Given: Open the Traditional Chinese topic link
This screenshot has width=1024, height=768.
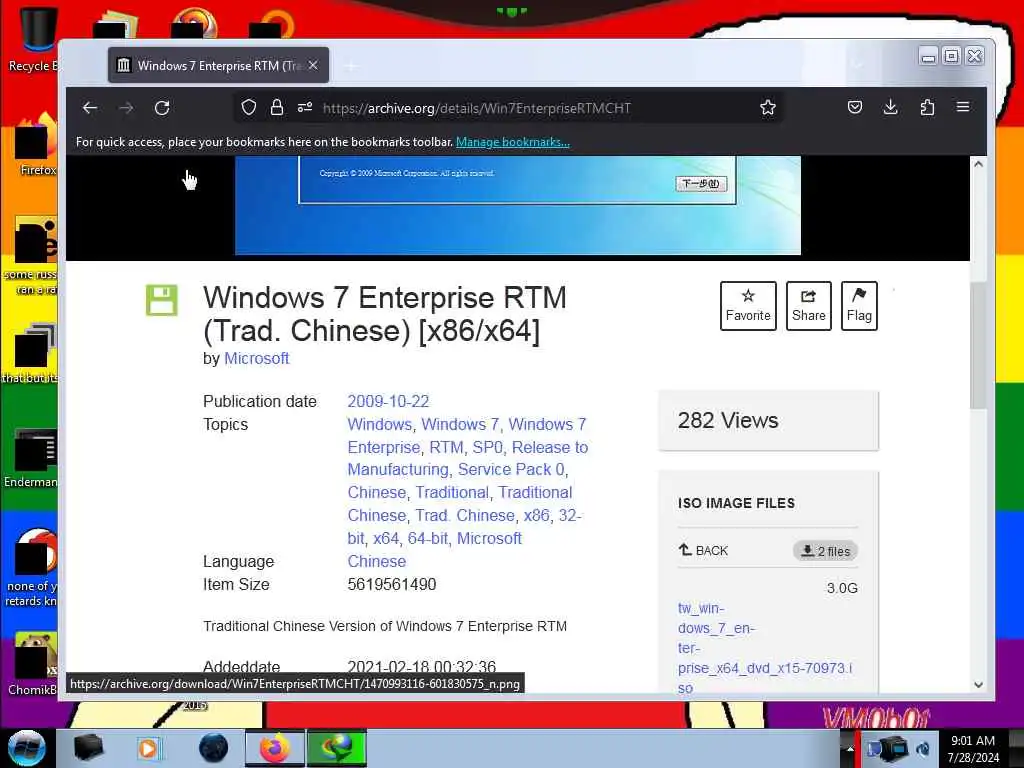Looking at the screenshot, I should (460, 504).
